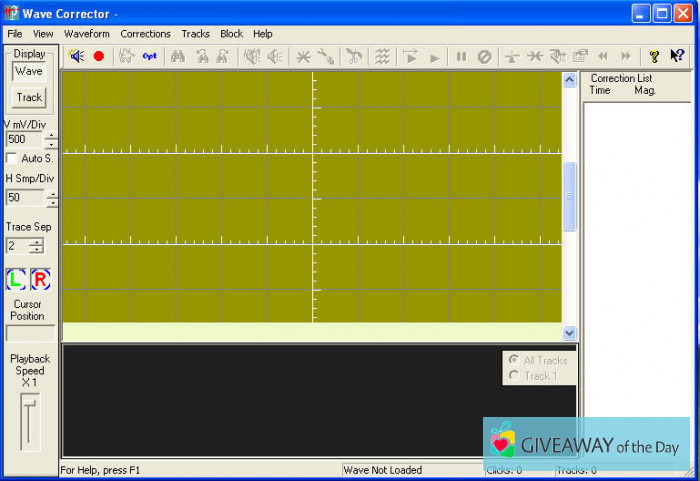The width and height of the screenshot is (700, 481).
Task: Click the Trace Sep spinner arrows
Action: pyautogui.click(x=37, y=246)
